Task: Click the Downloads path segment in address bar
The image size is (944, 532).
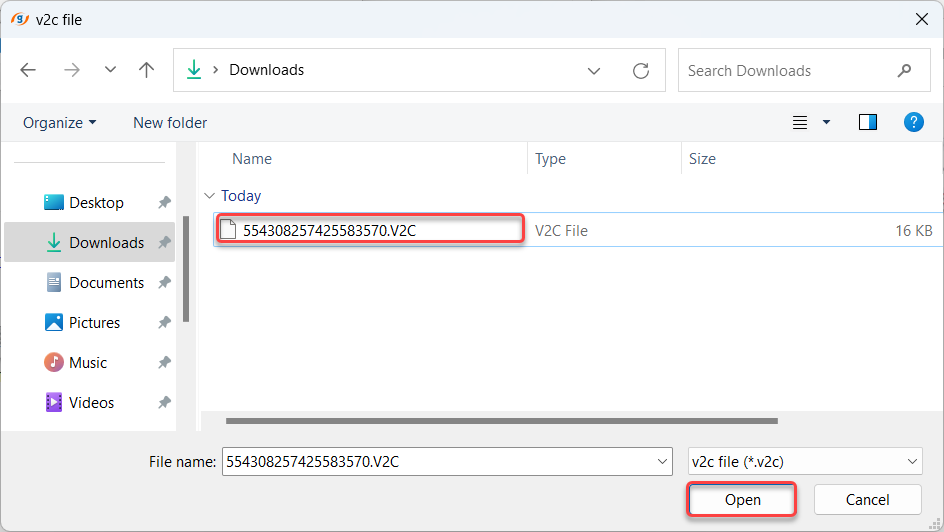Action: tap(267, 70)
